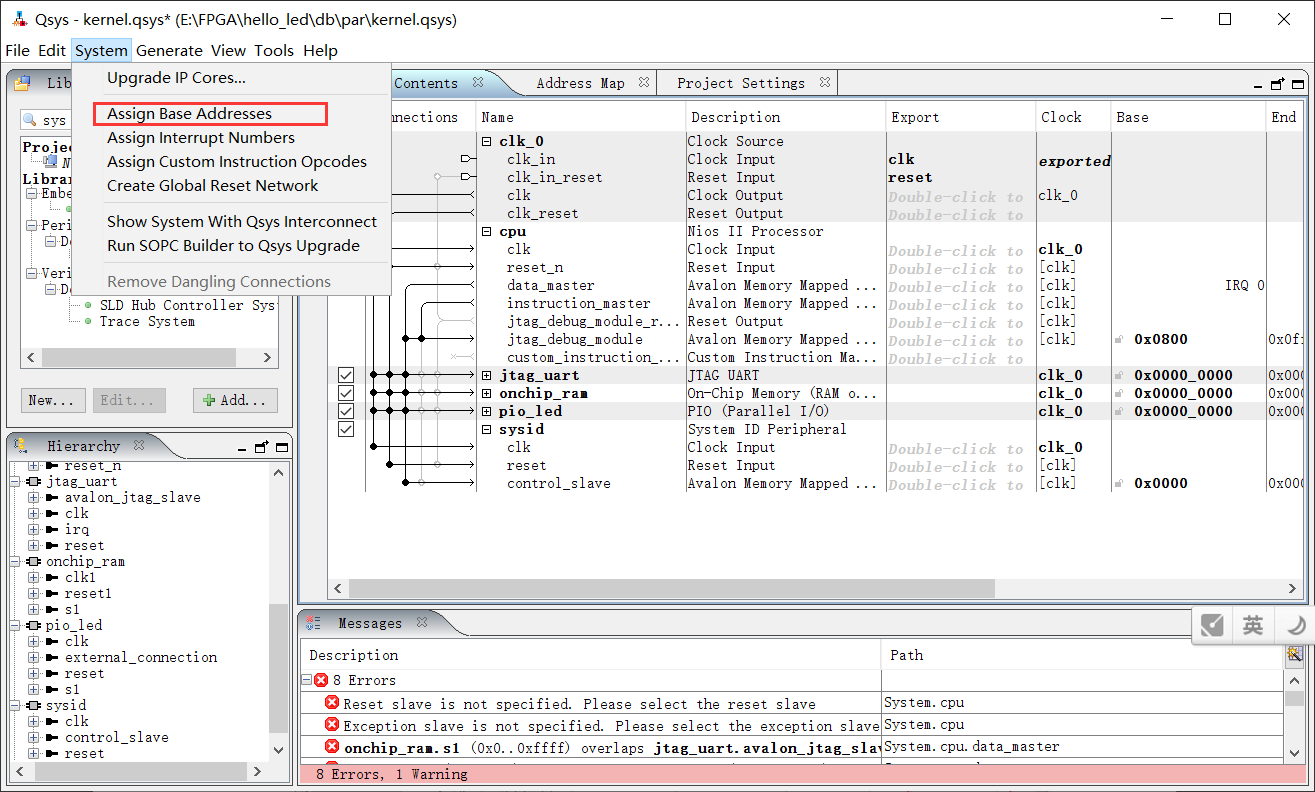Expand the pio_led component row
Viewport: 1315px width, 792px height.
point(487,412)
